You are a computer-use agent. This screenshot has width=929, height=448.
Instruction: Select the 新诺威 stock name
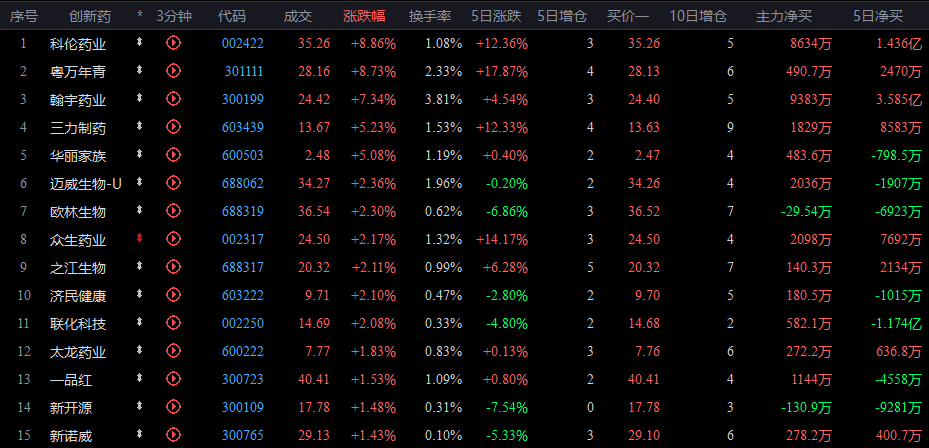click(x=71, y=436)
